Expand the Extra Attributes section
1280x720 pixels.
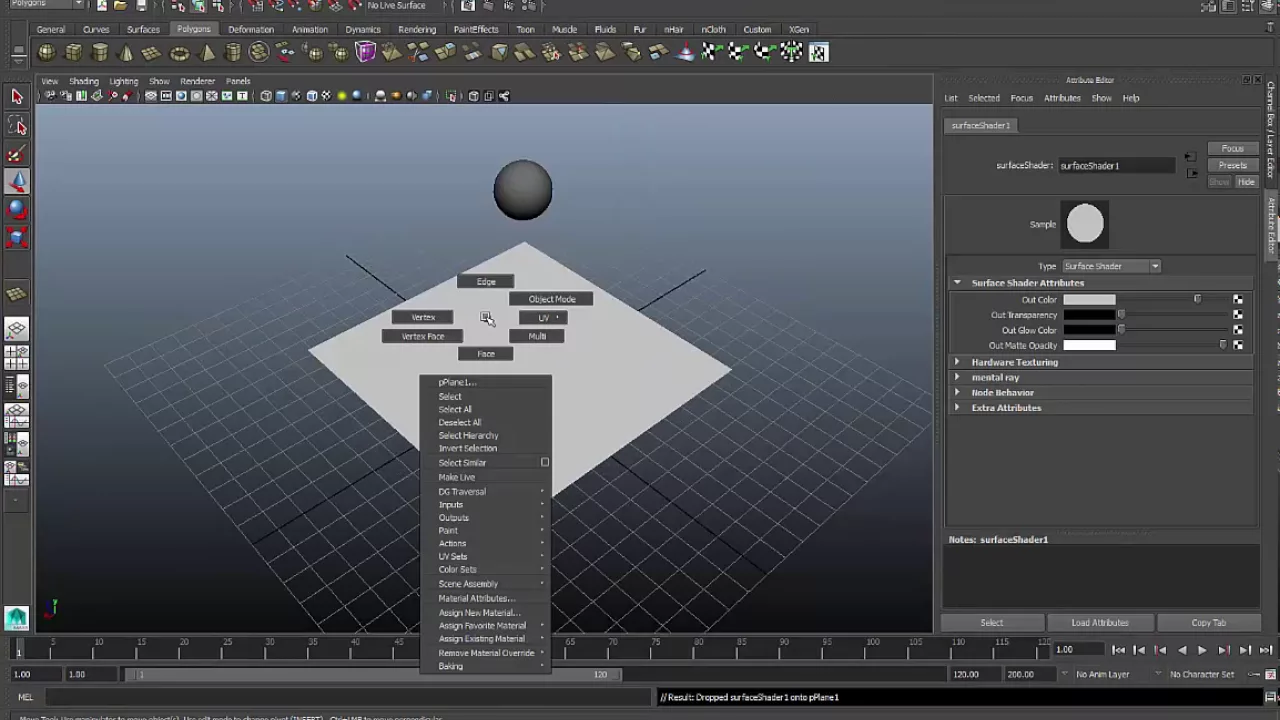957,408
